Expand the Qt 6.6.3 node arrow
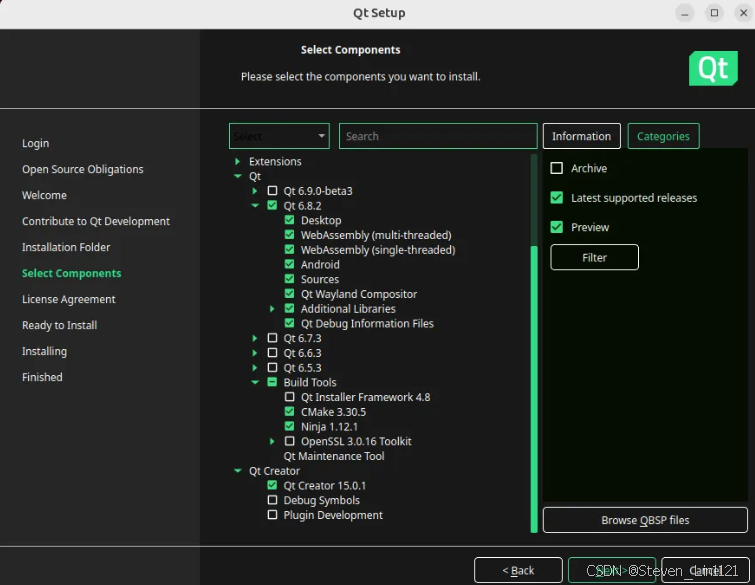Image resolution: width=755 pixels, height=585 pixels. point(255,353)
